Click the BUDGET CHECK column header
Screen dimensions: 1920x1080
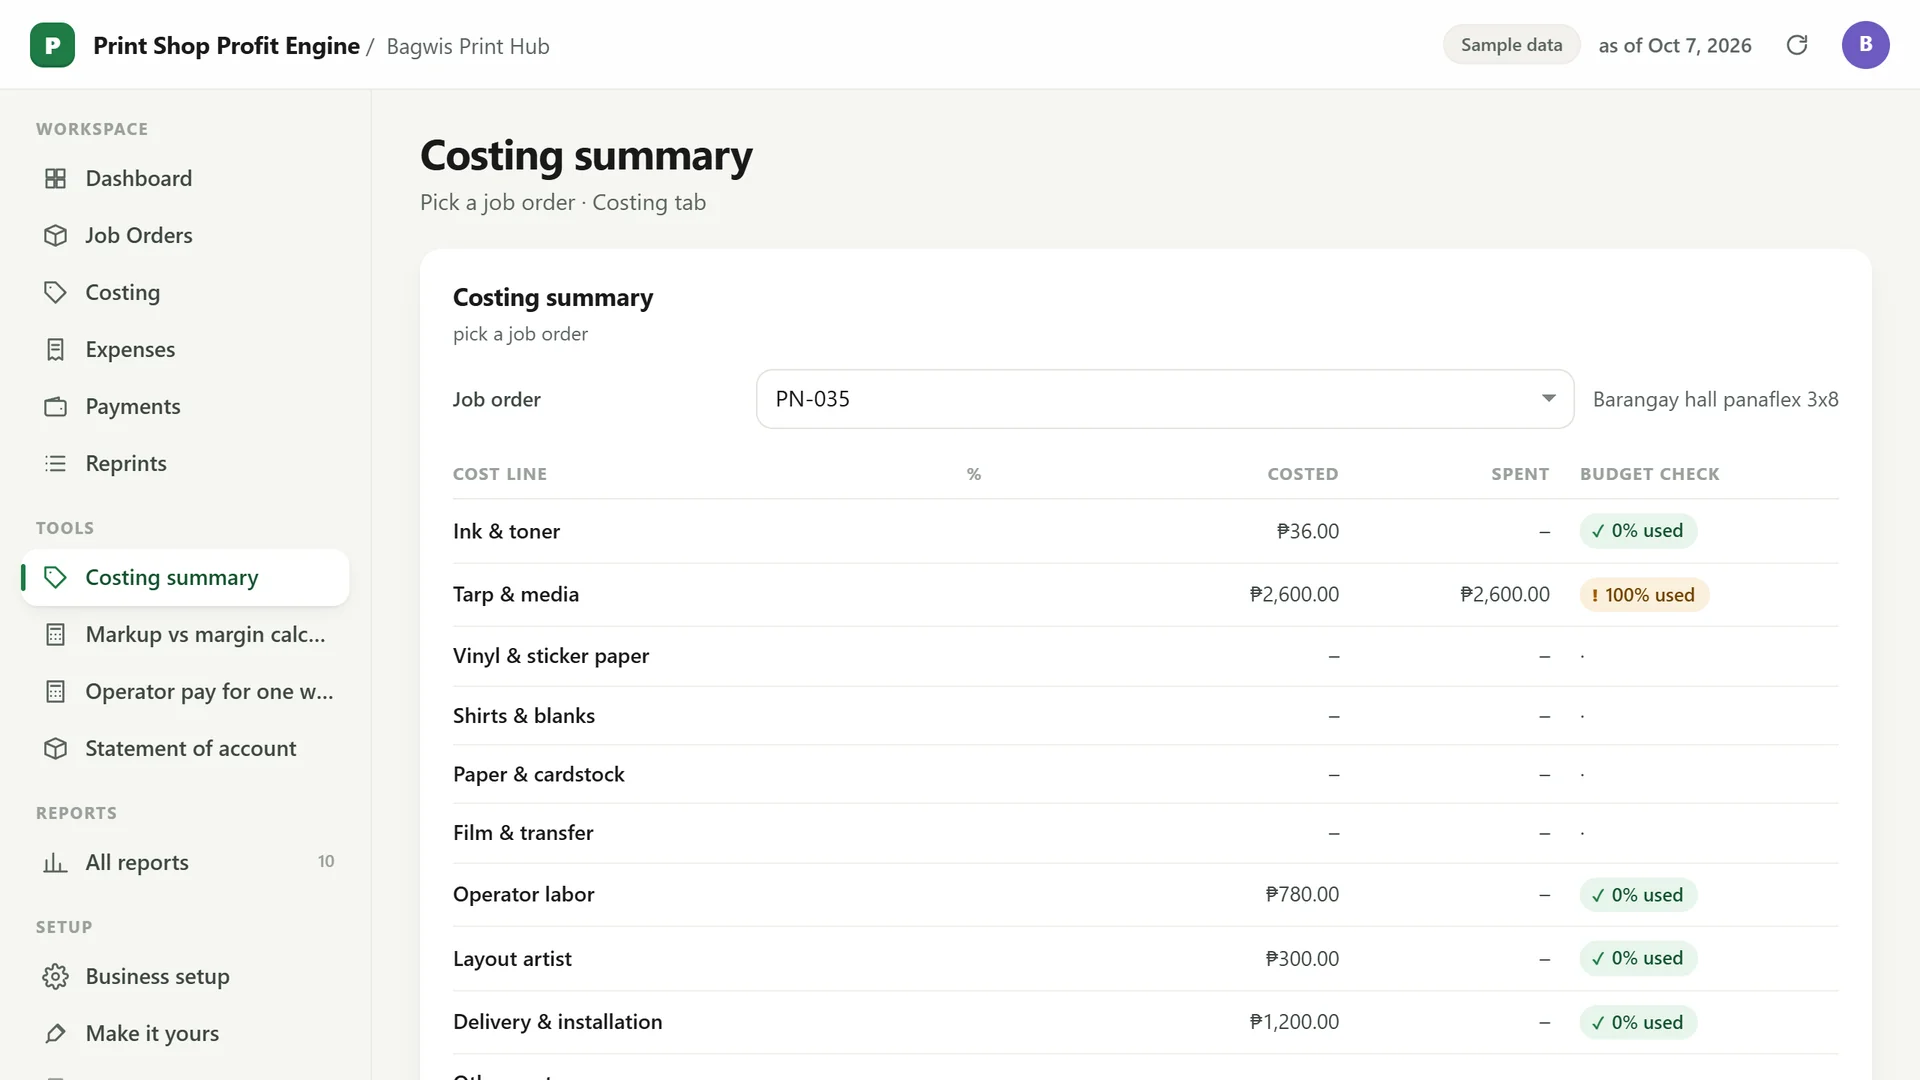point(1650,474)
